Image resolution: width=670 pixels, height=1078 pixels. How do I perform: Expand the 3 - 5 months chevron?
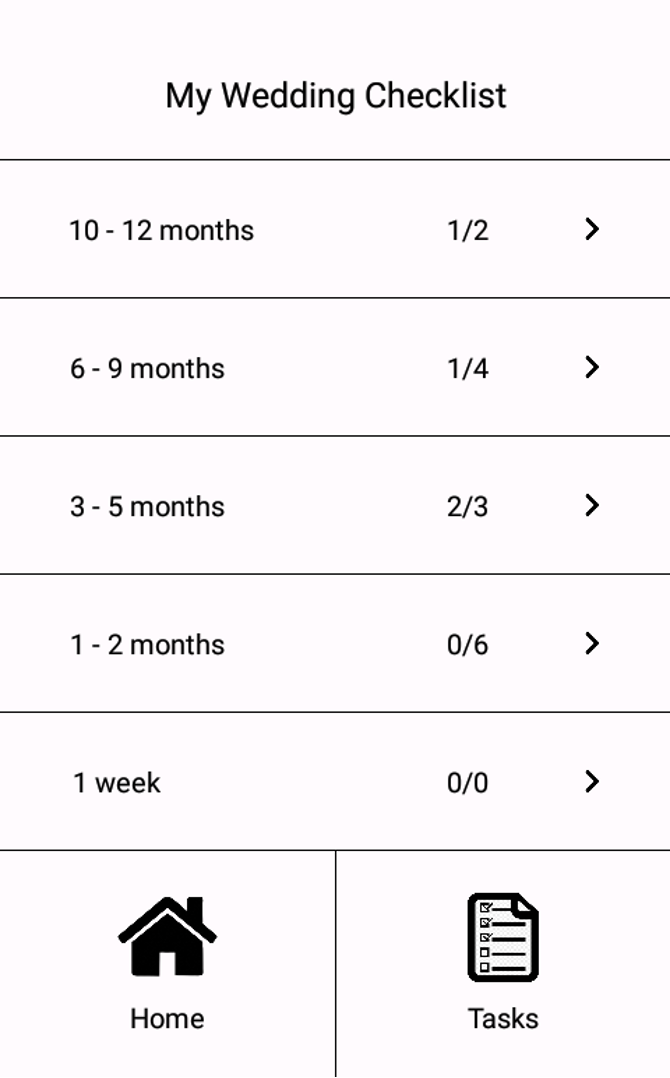click(592, 505)
